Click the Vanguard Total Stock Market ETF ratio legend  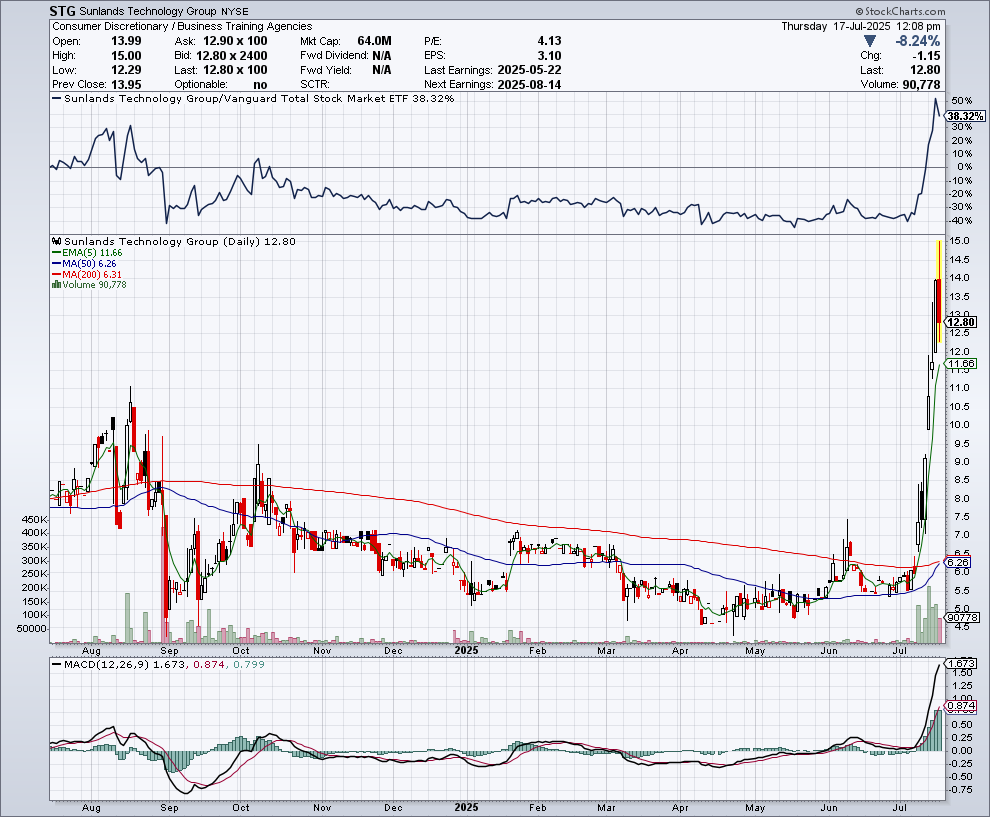point(253,99)
